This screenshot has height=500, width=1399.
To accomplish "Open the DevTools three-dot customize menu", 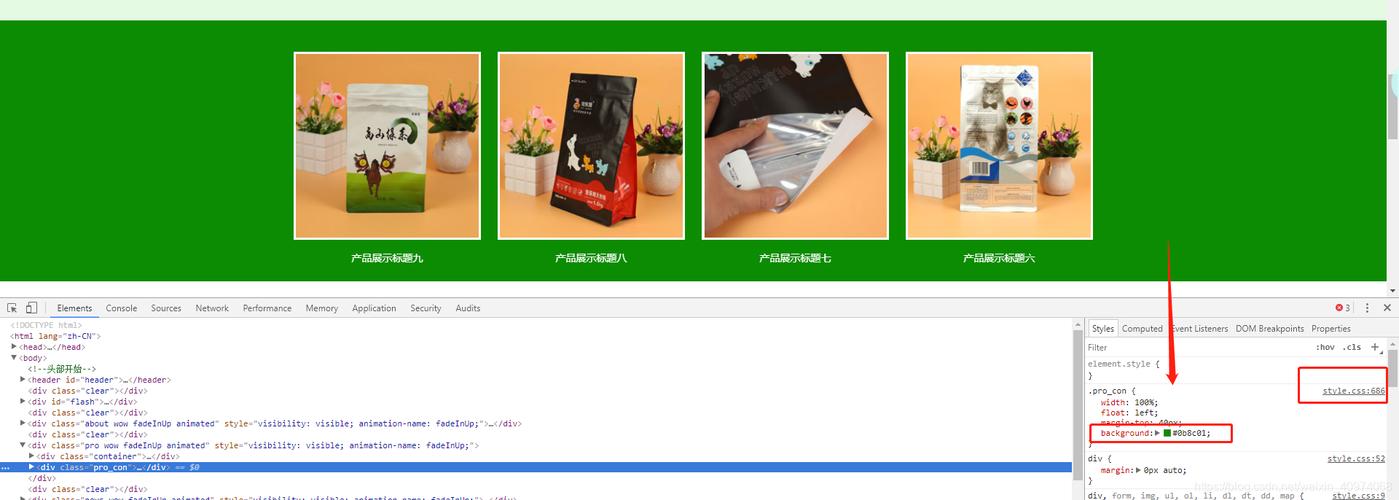I will pyautogui.click(x=1367, y=308).
